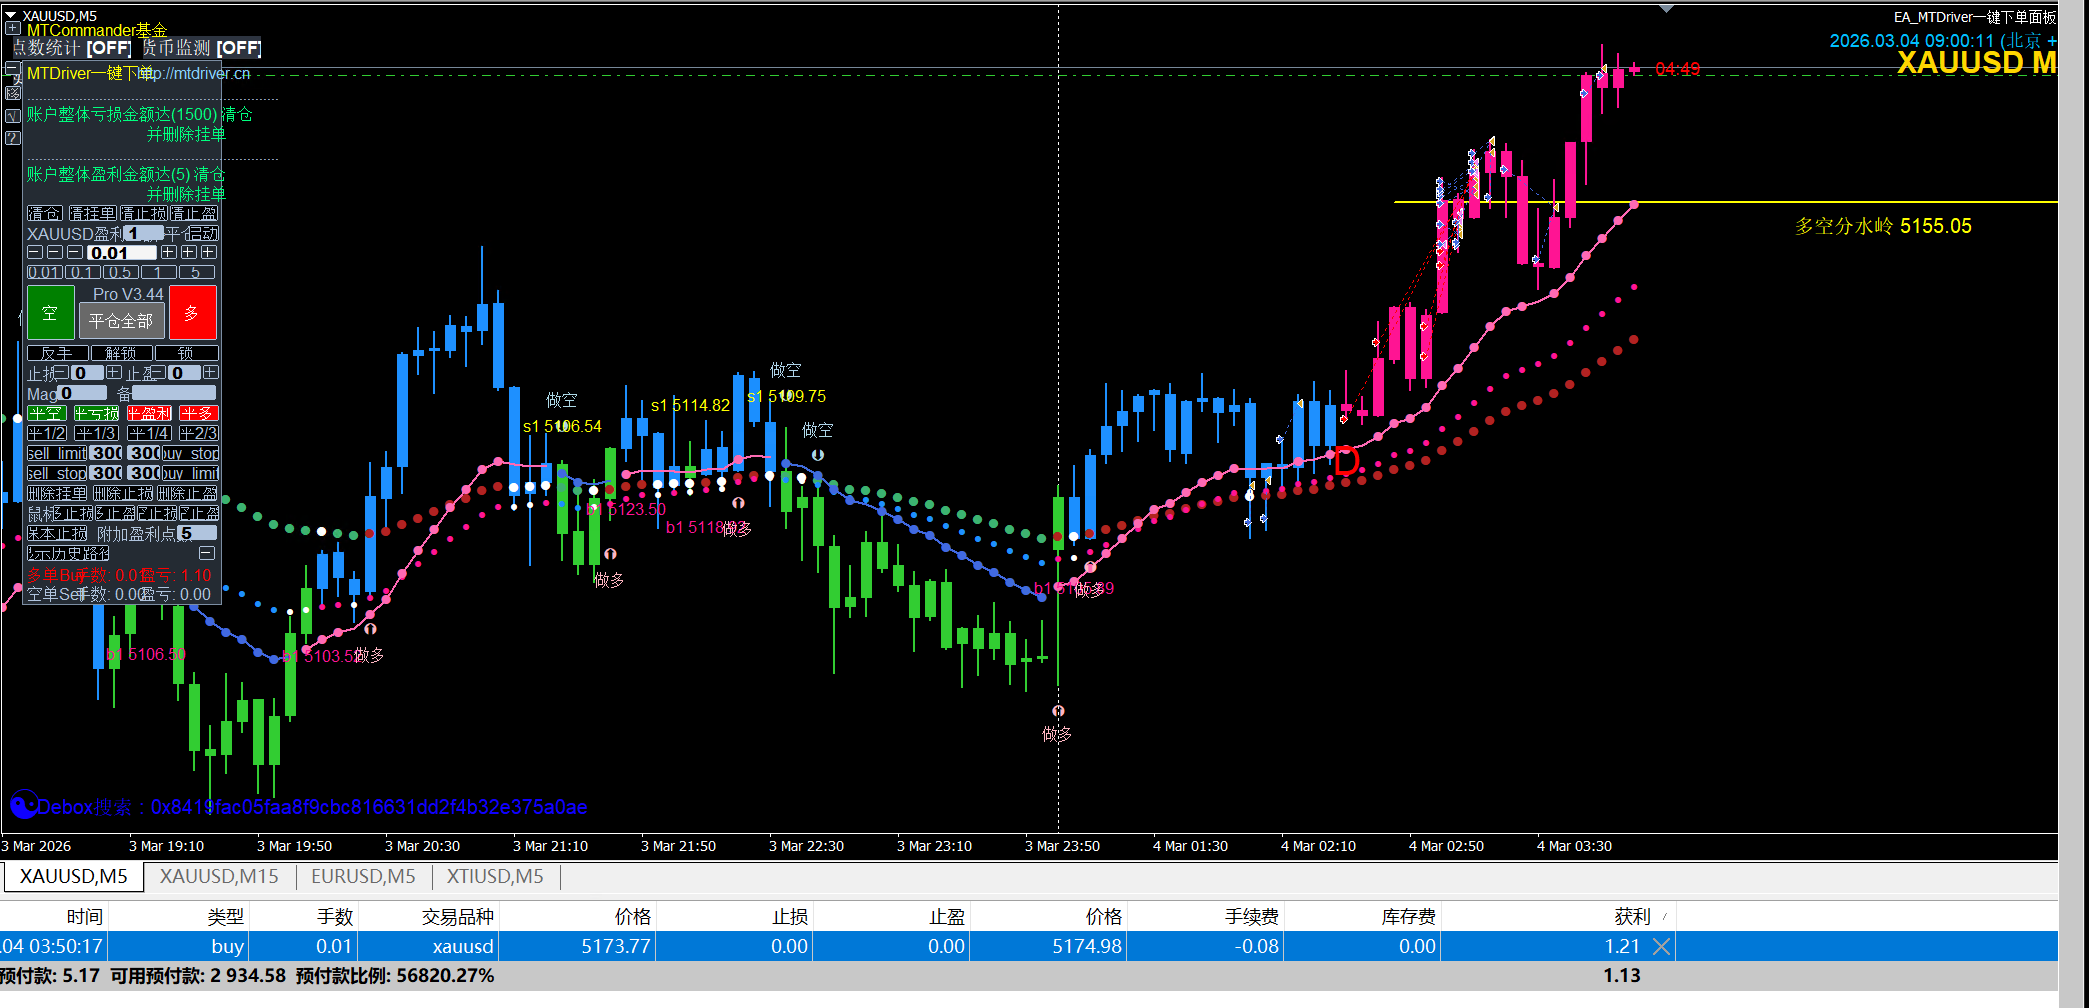The image size is (2089, 1008).
Task: Collapse the MTDriver panel with minus box
Action: [x=13, y=69]
